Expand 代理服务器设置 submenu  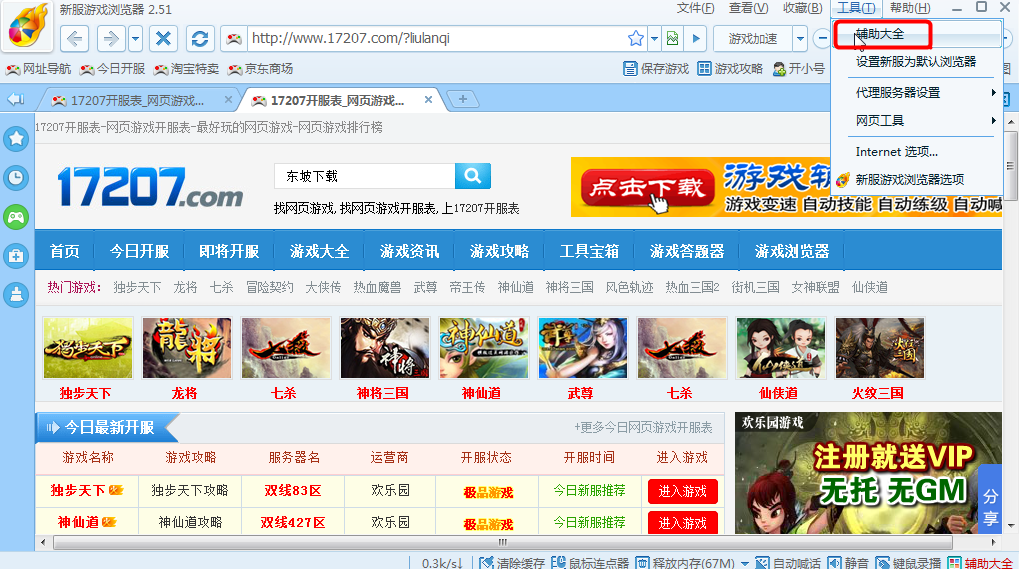(x=916, y=93)
